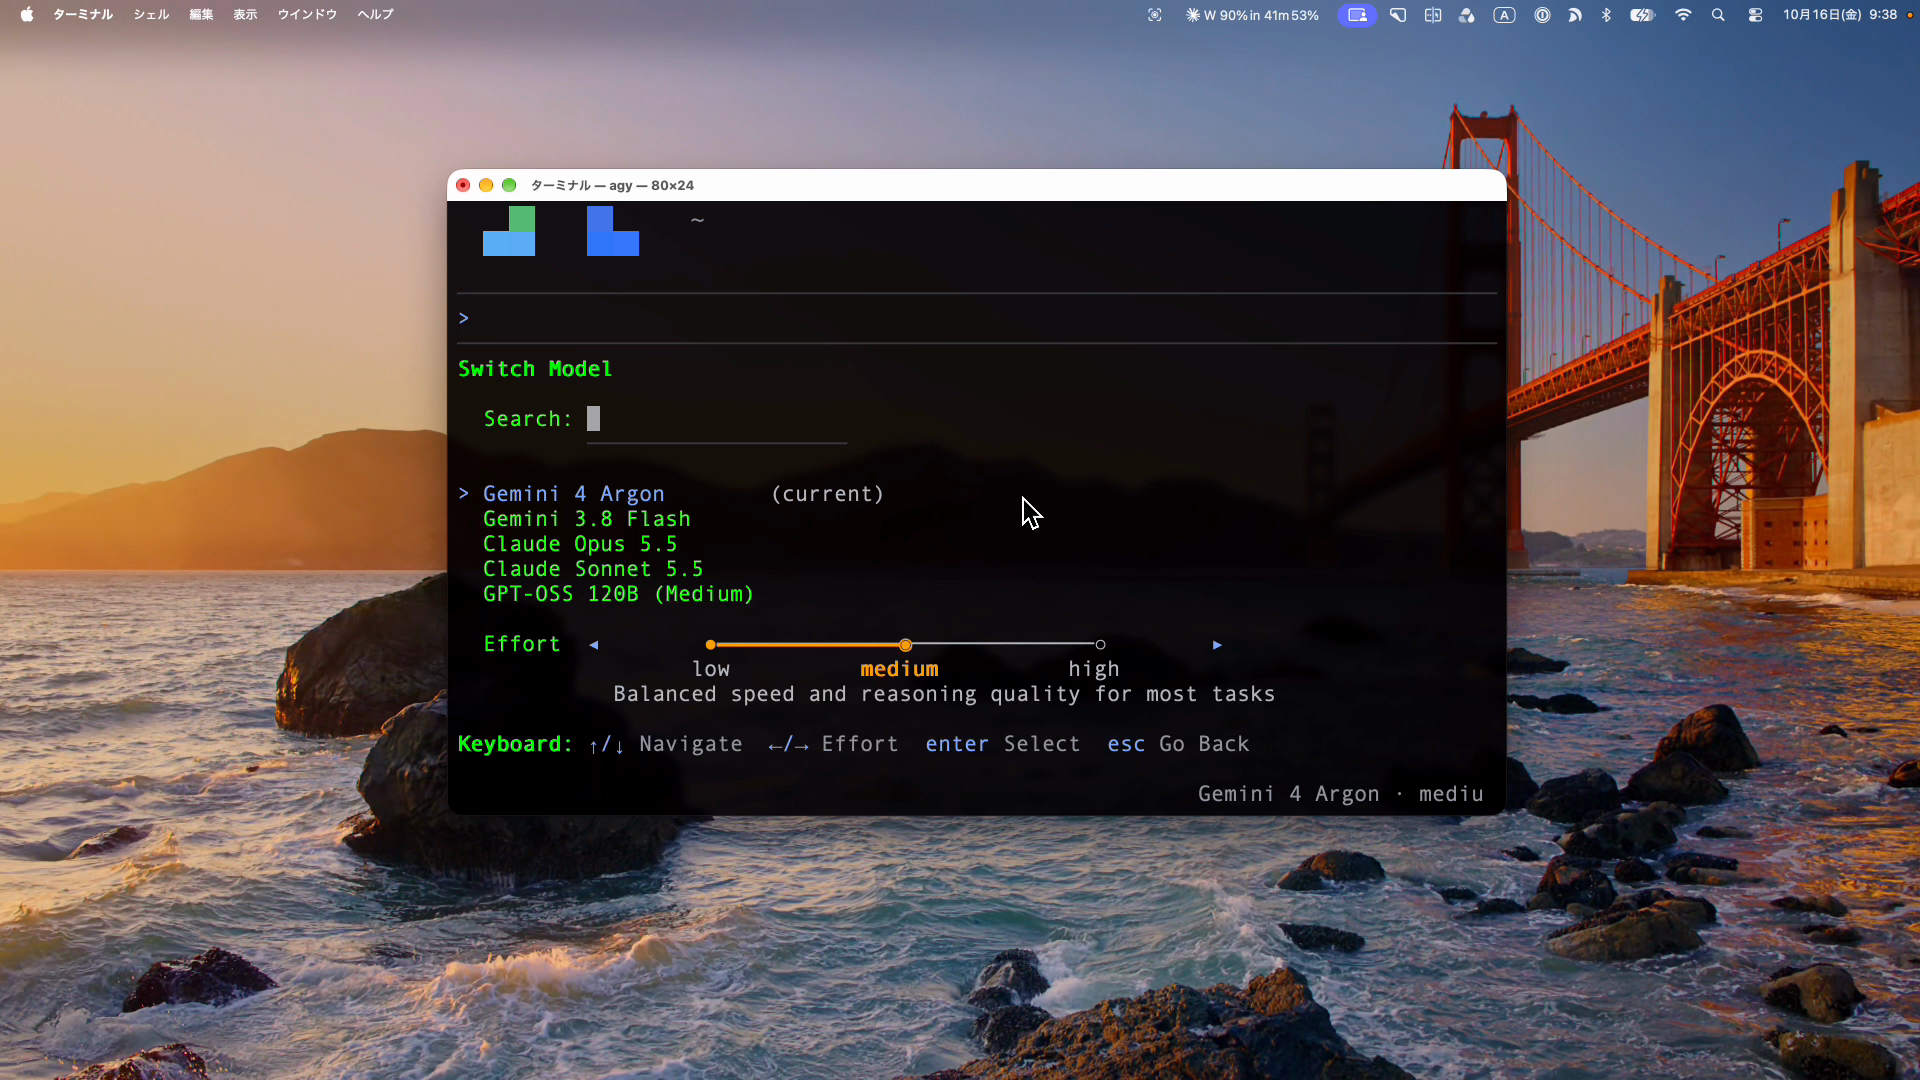Focus the Search input field
Viewport: 1920px width, 1080px height.
[x=716, y=420]
